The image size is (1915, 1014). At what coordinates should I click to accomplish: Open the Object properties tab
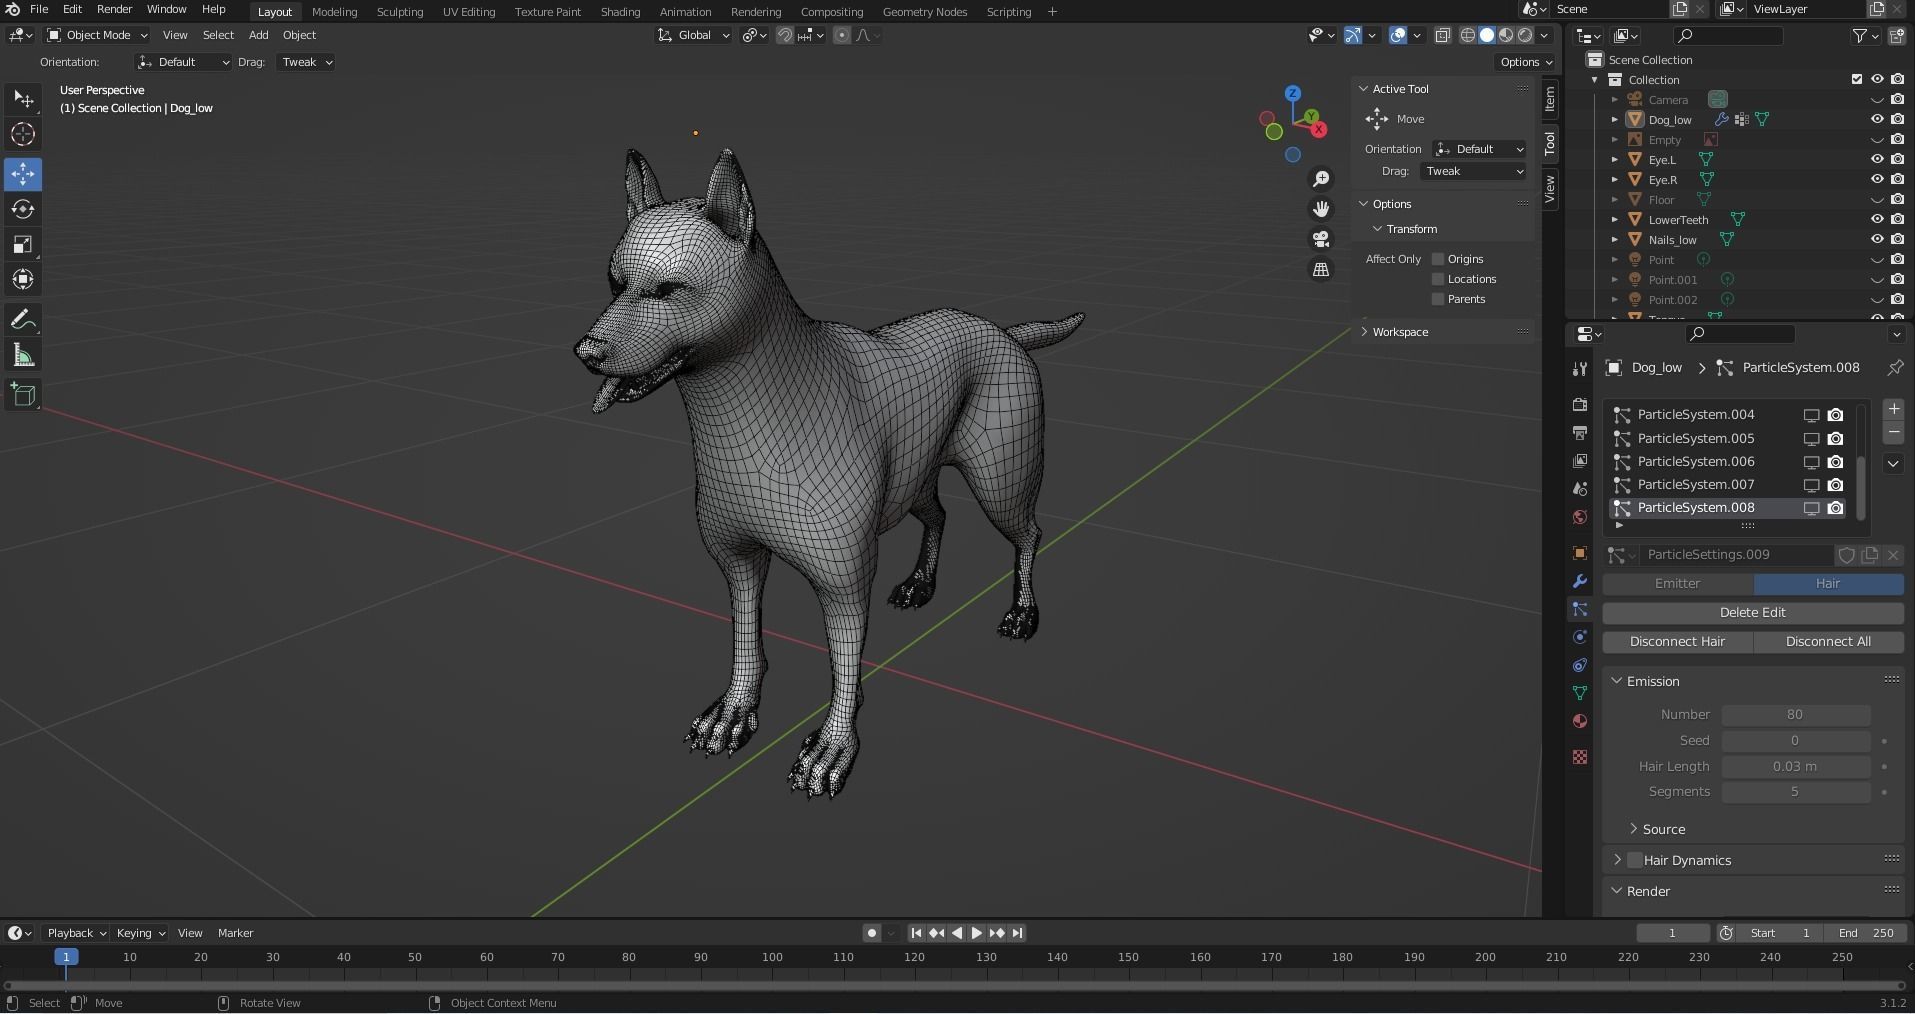coord(1580,553)
